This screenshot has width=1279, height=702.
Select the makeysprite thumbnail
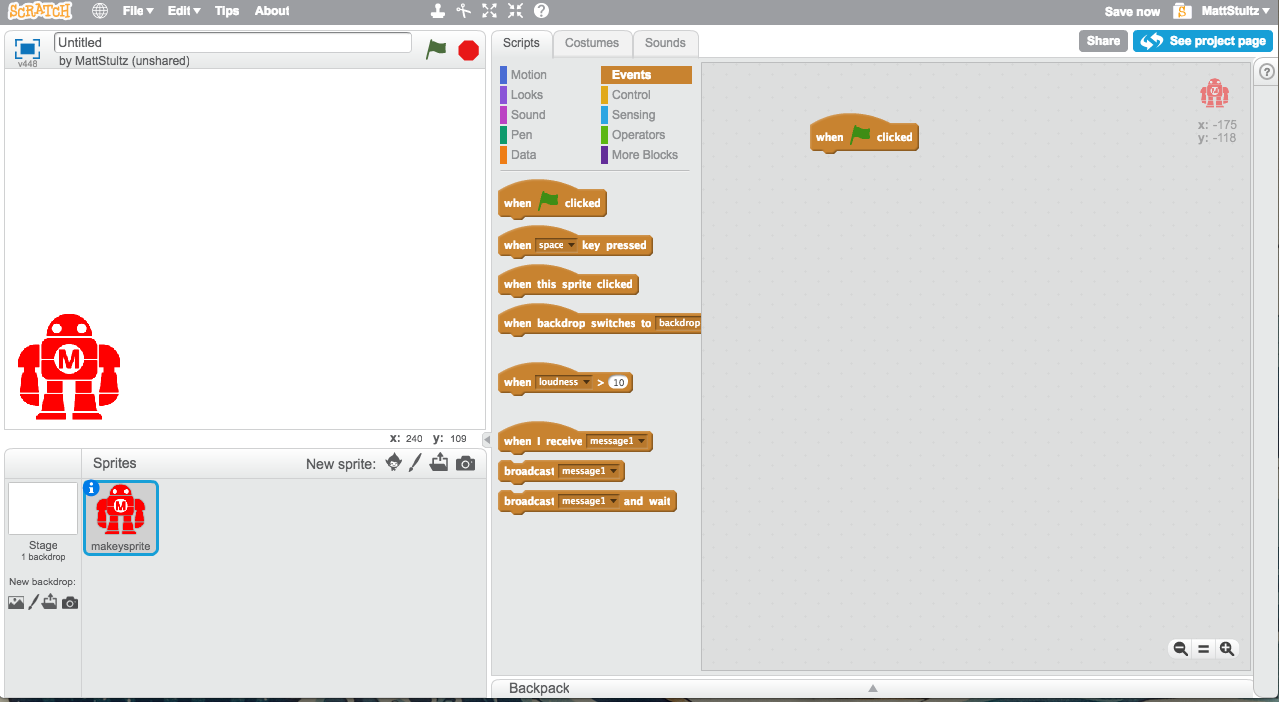point(120,517)
